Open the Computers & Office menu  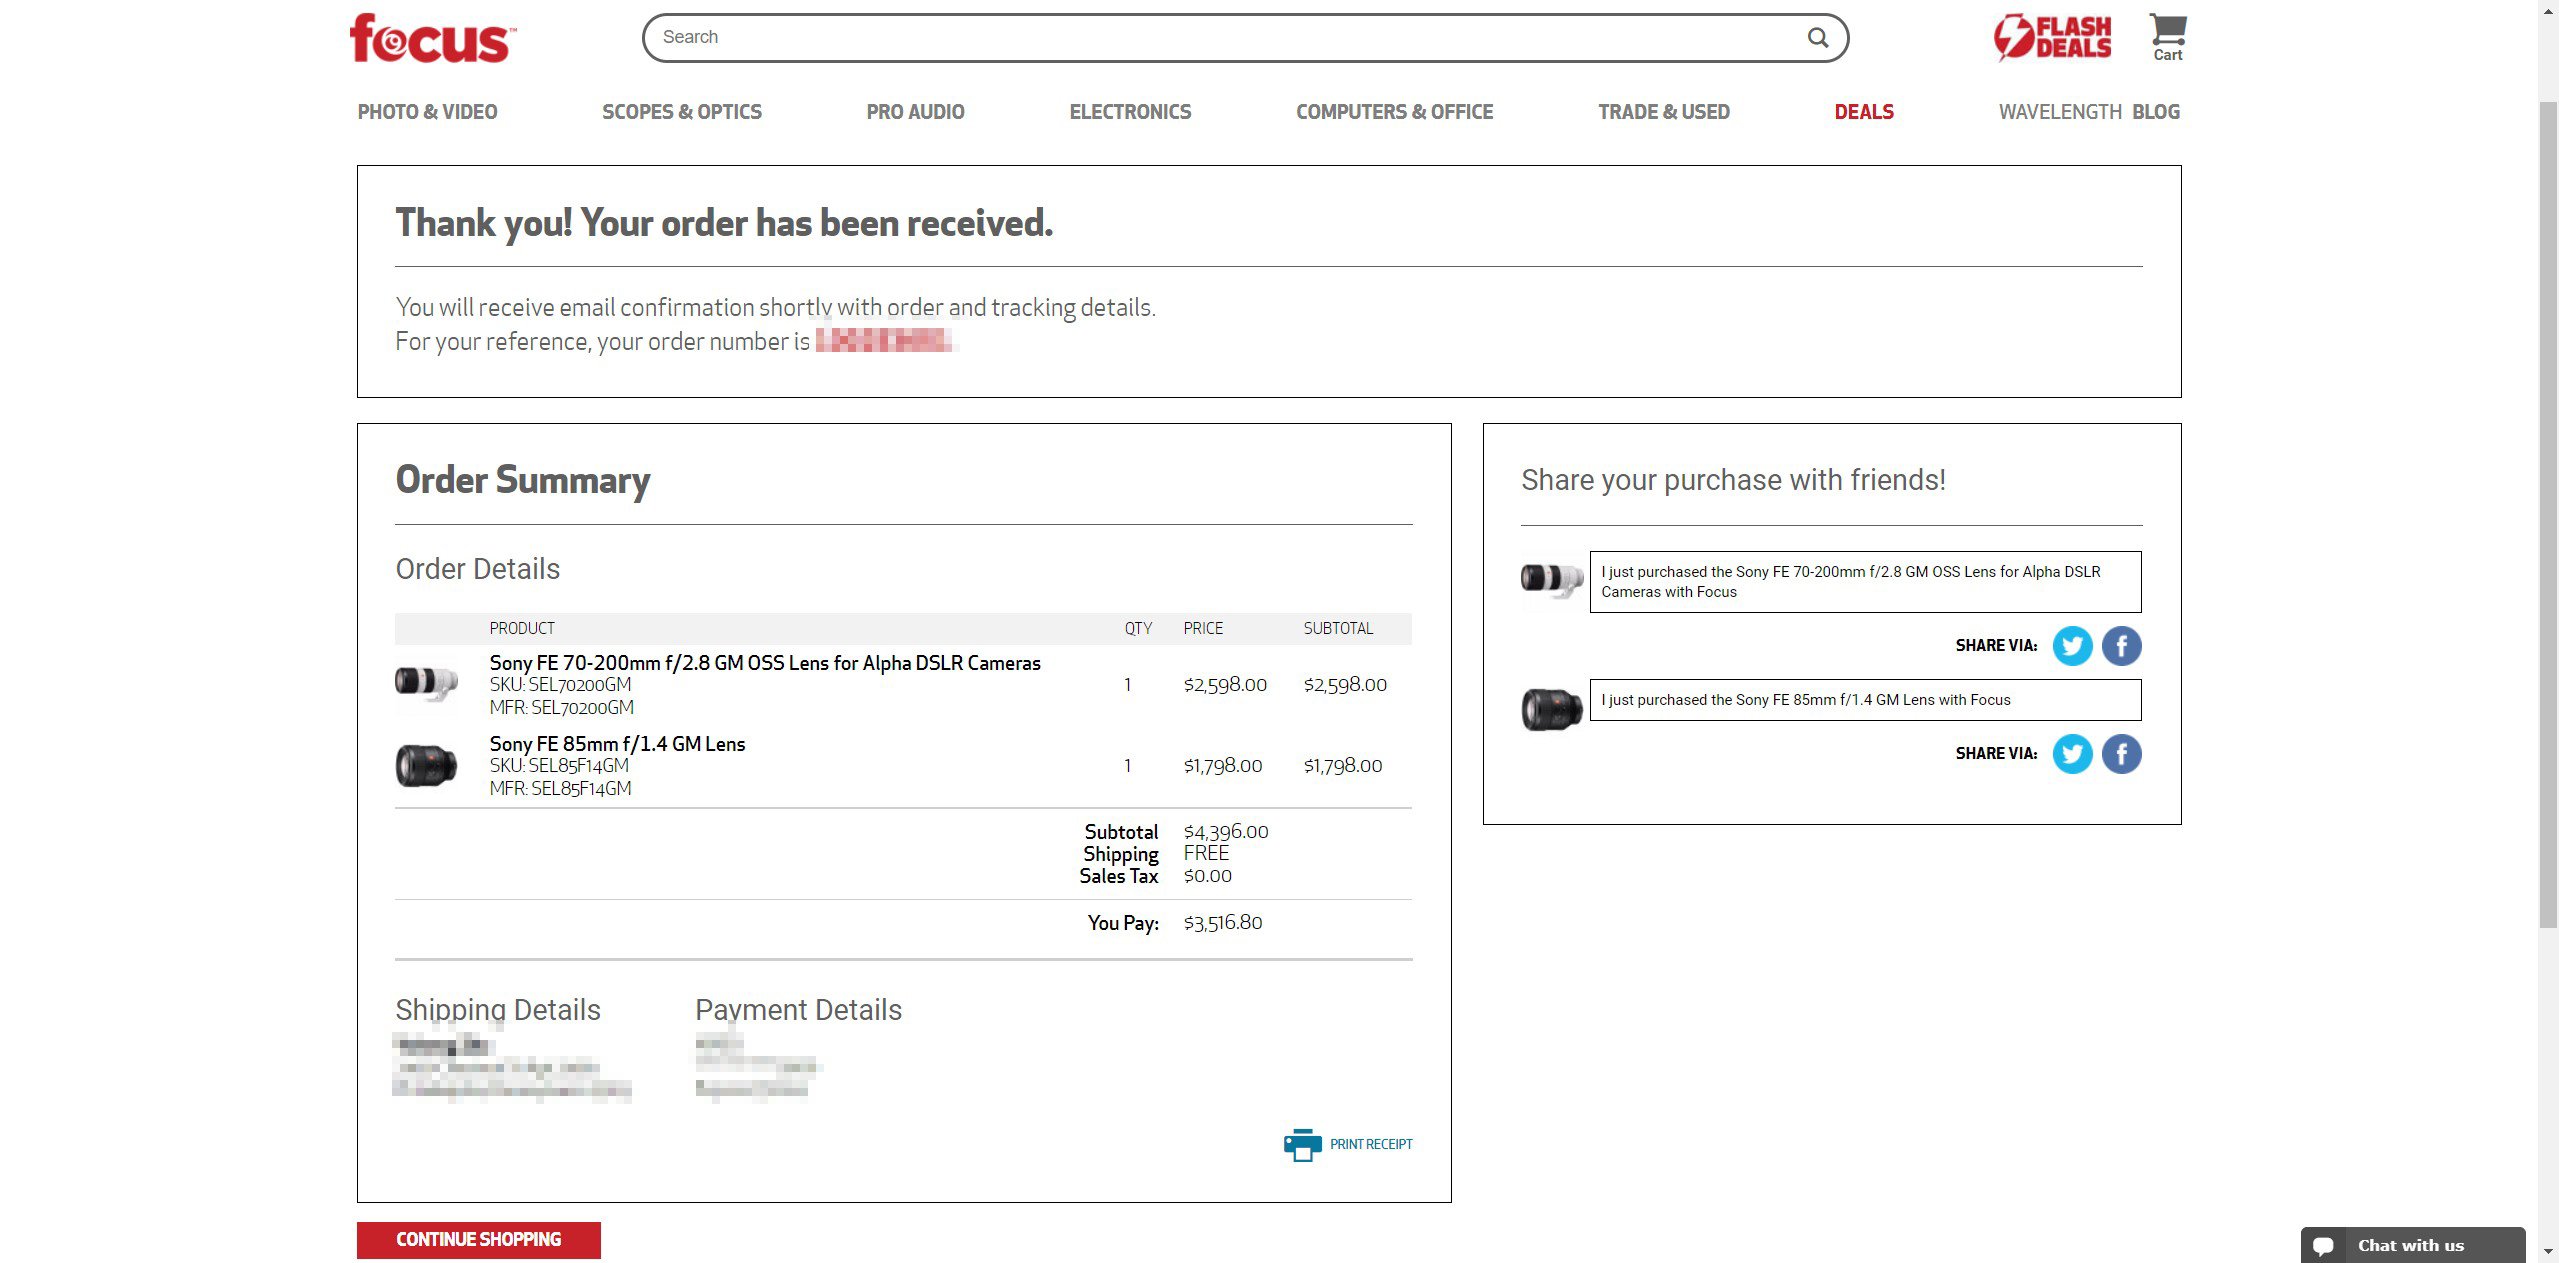(x=1394, y=112)
